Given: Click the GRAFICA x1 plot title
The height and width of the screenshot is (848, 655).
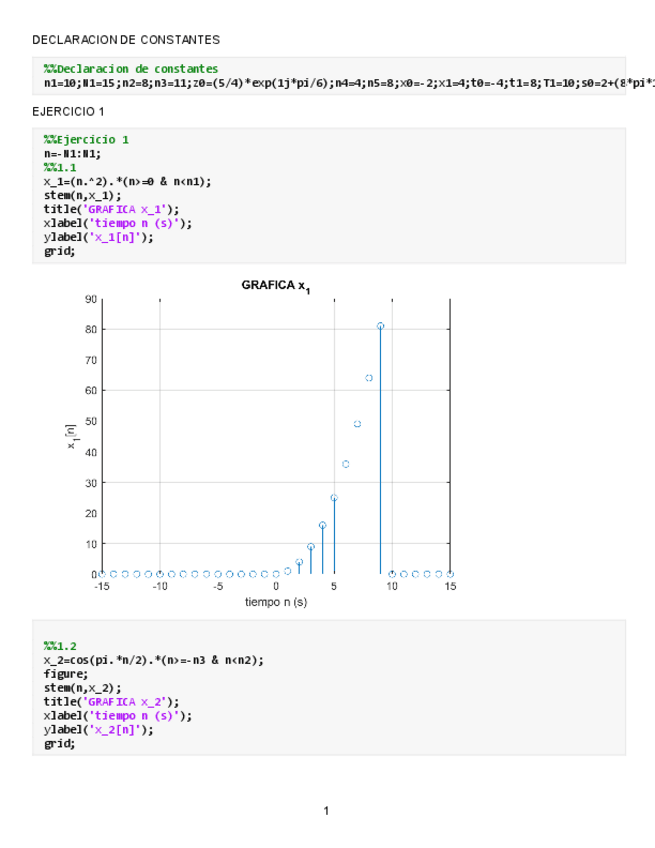Looking at the screenshot, I should click(276, 286).
